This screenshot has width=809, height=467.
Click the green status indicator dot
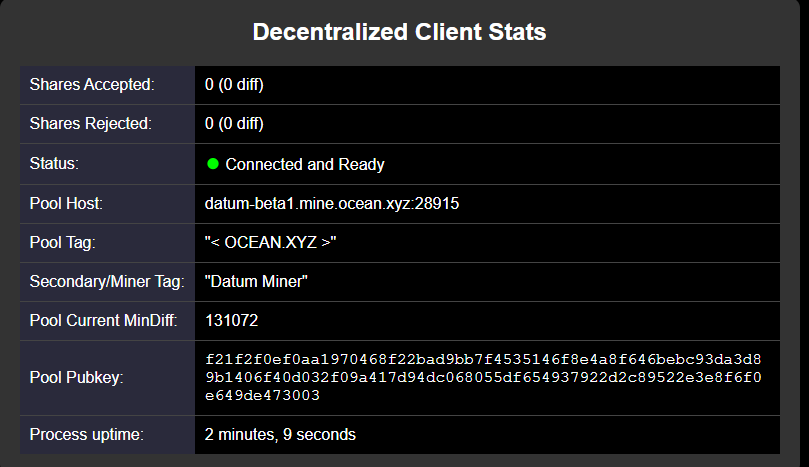point(212,164)
